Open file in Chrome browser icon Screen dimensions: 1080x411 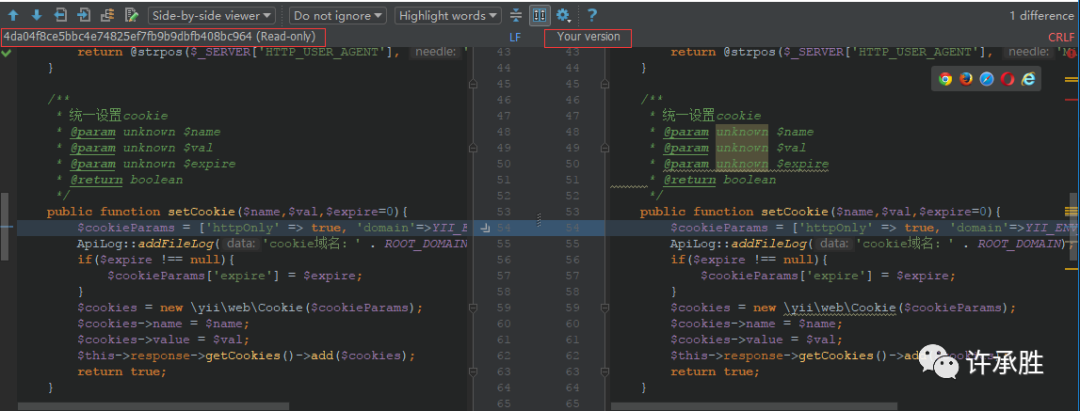[x=945, y=79]
